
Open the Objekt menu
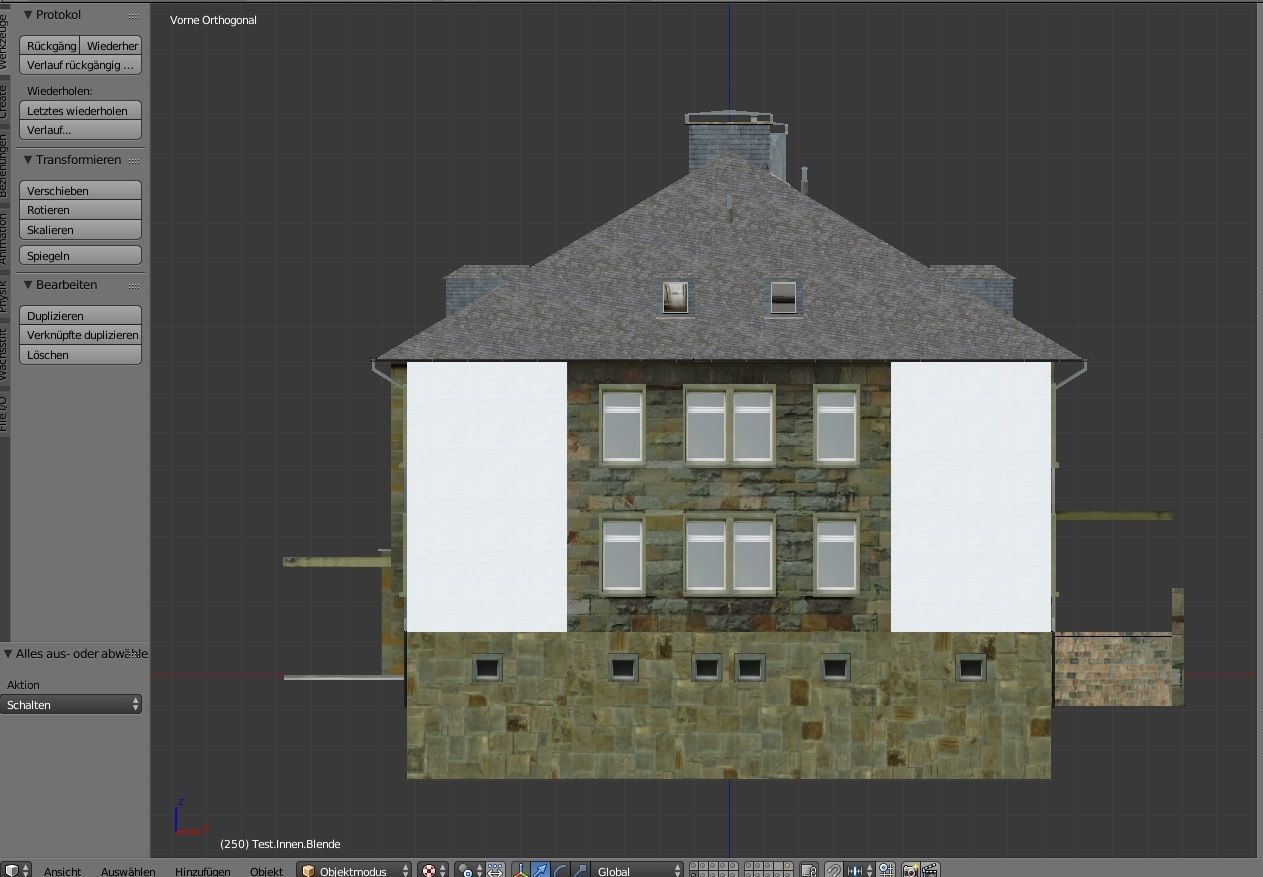[265, 871]
